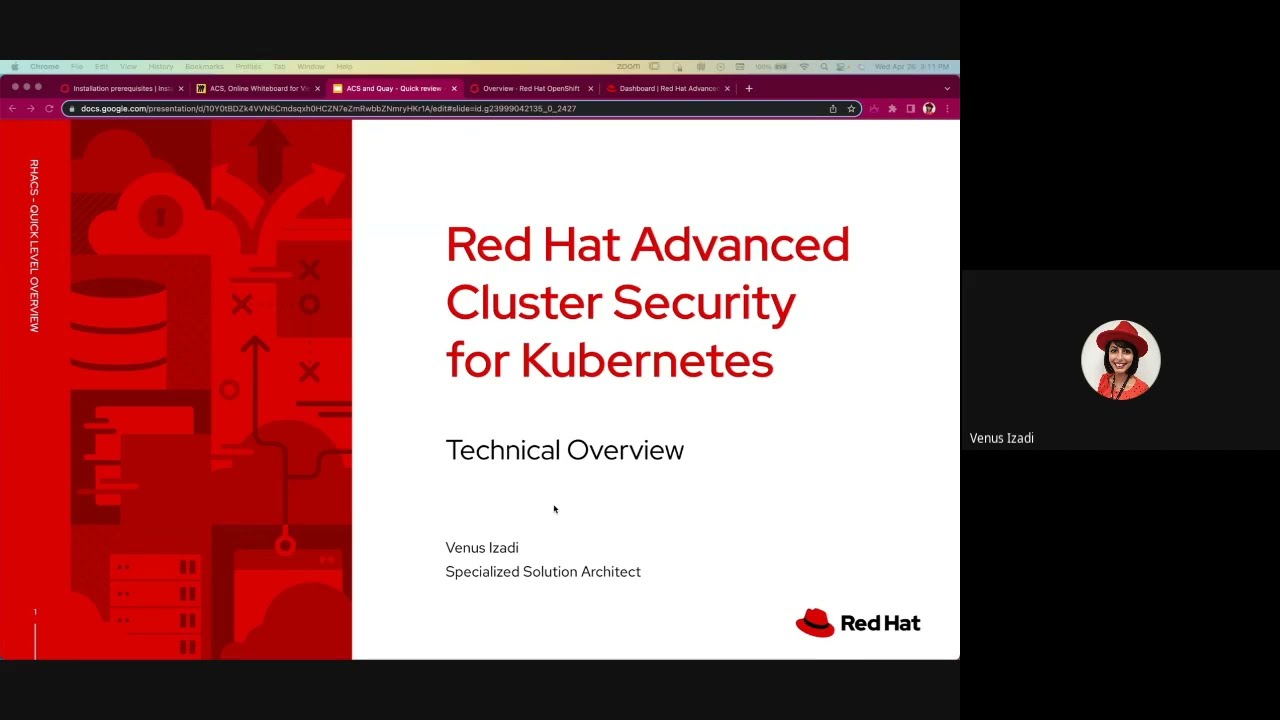Switch to the Overview - Red Hat OpenShift tab
Image resolution: width=1280 pixels, height=720 pixels.
[x=529, y=88]
